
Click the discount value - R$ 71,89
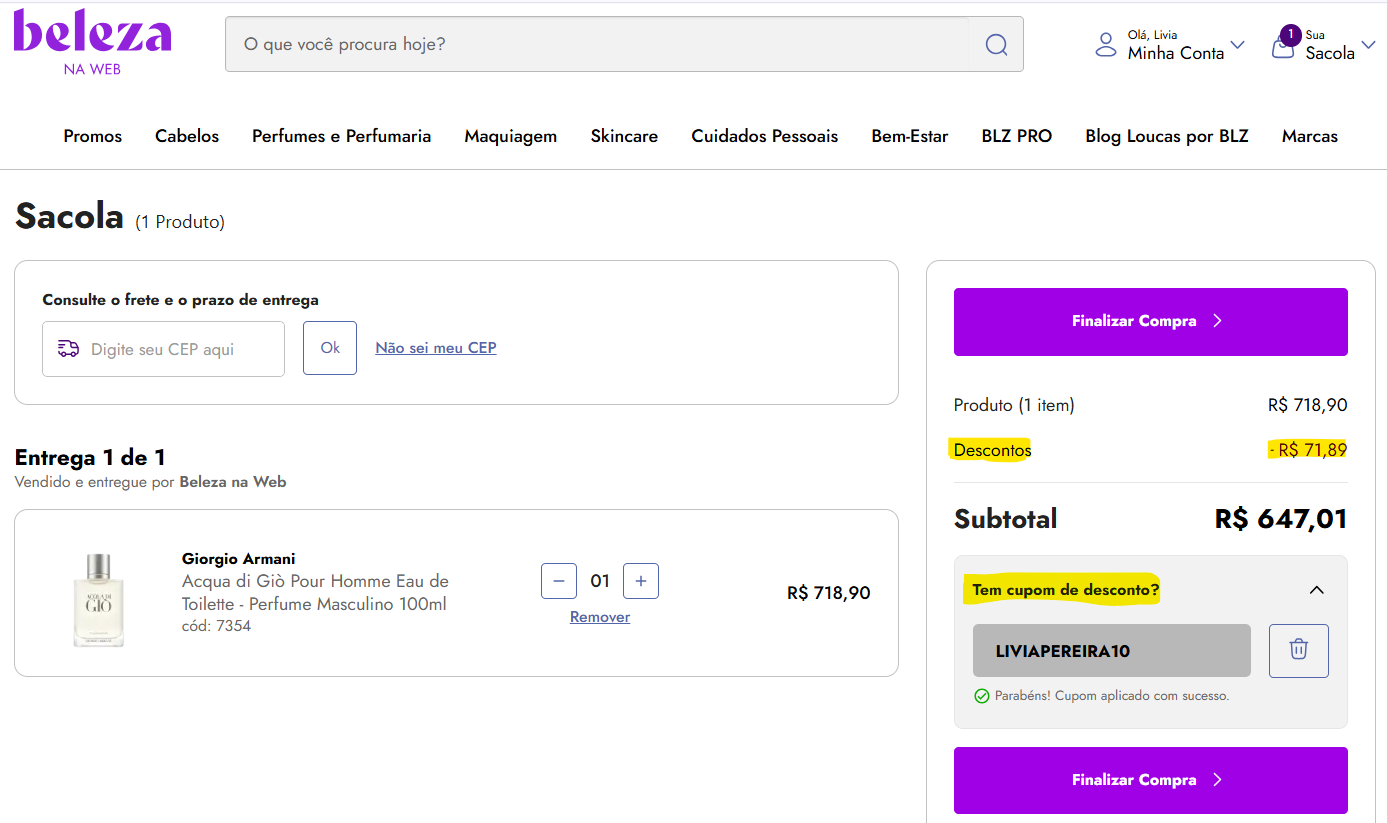1307,450
